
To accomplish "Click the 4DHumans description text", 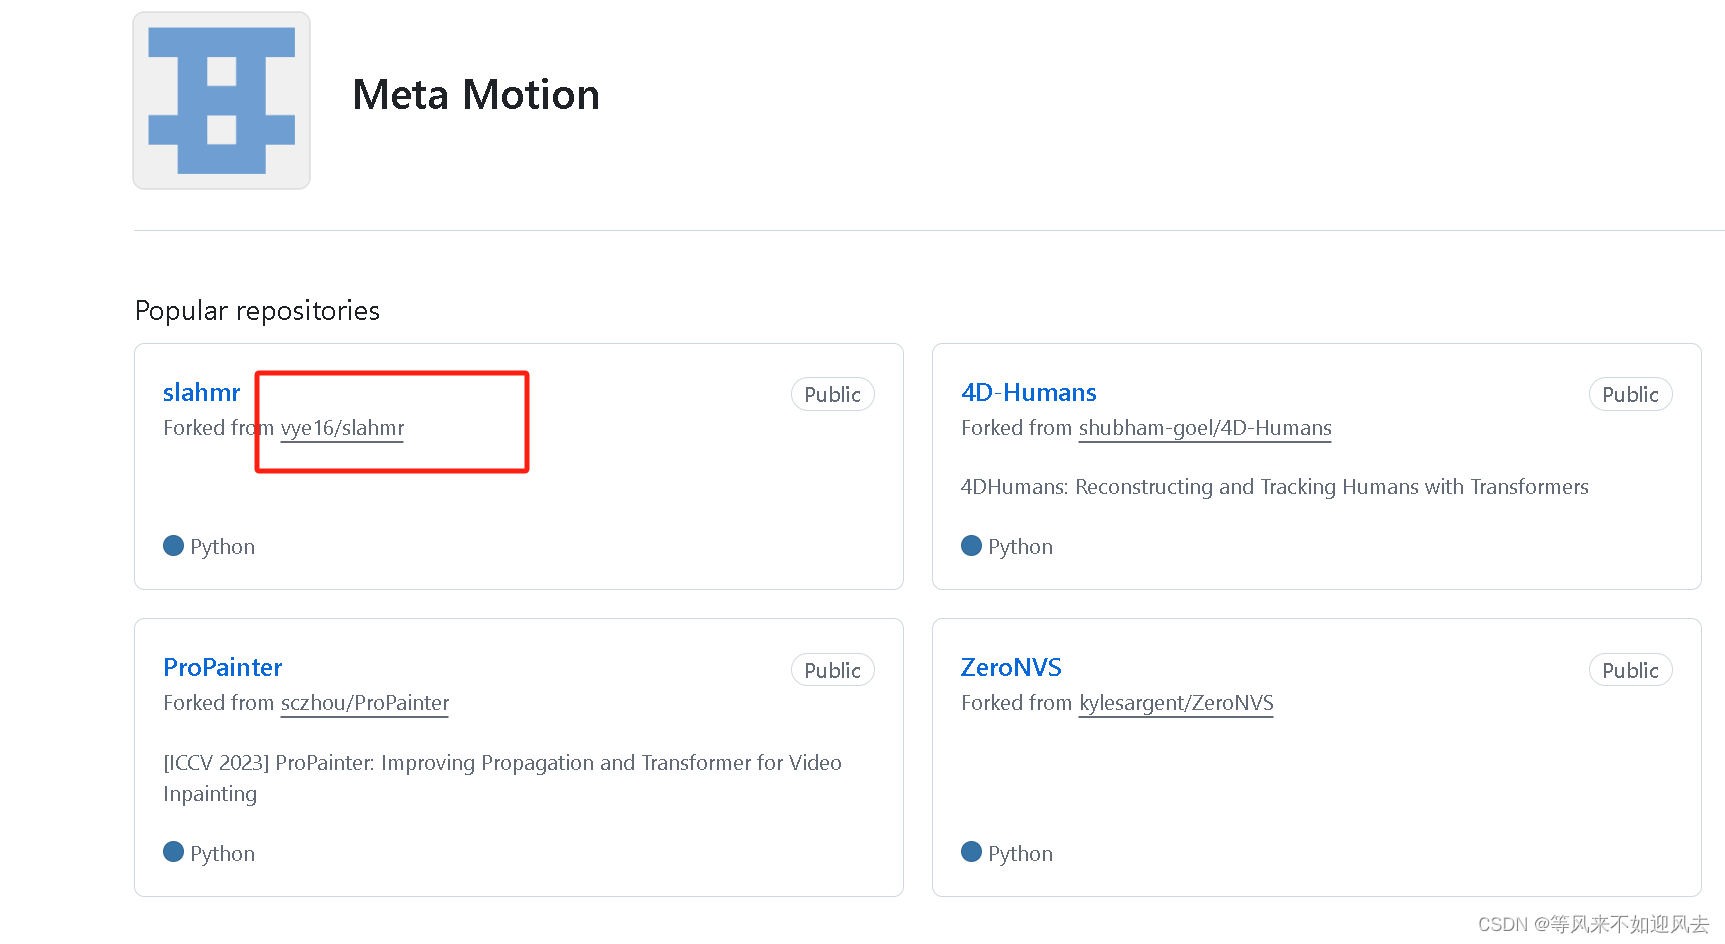I will pyautogui.click(x=1274, y=487).
